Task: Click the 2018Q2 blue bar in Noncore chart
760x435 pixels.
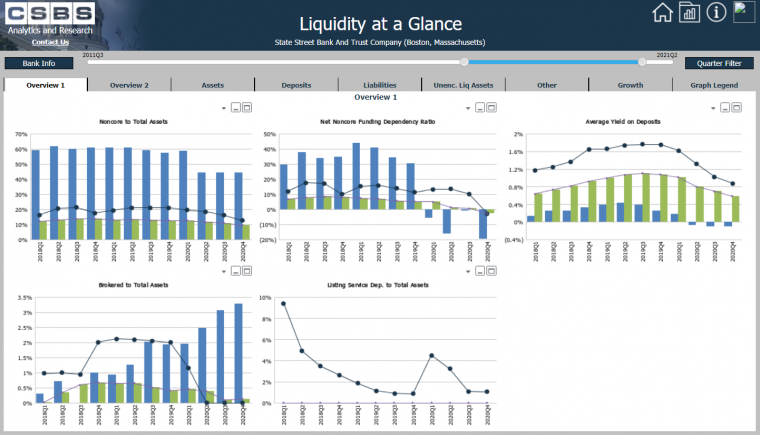Action: 54,193
